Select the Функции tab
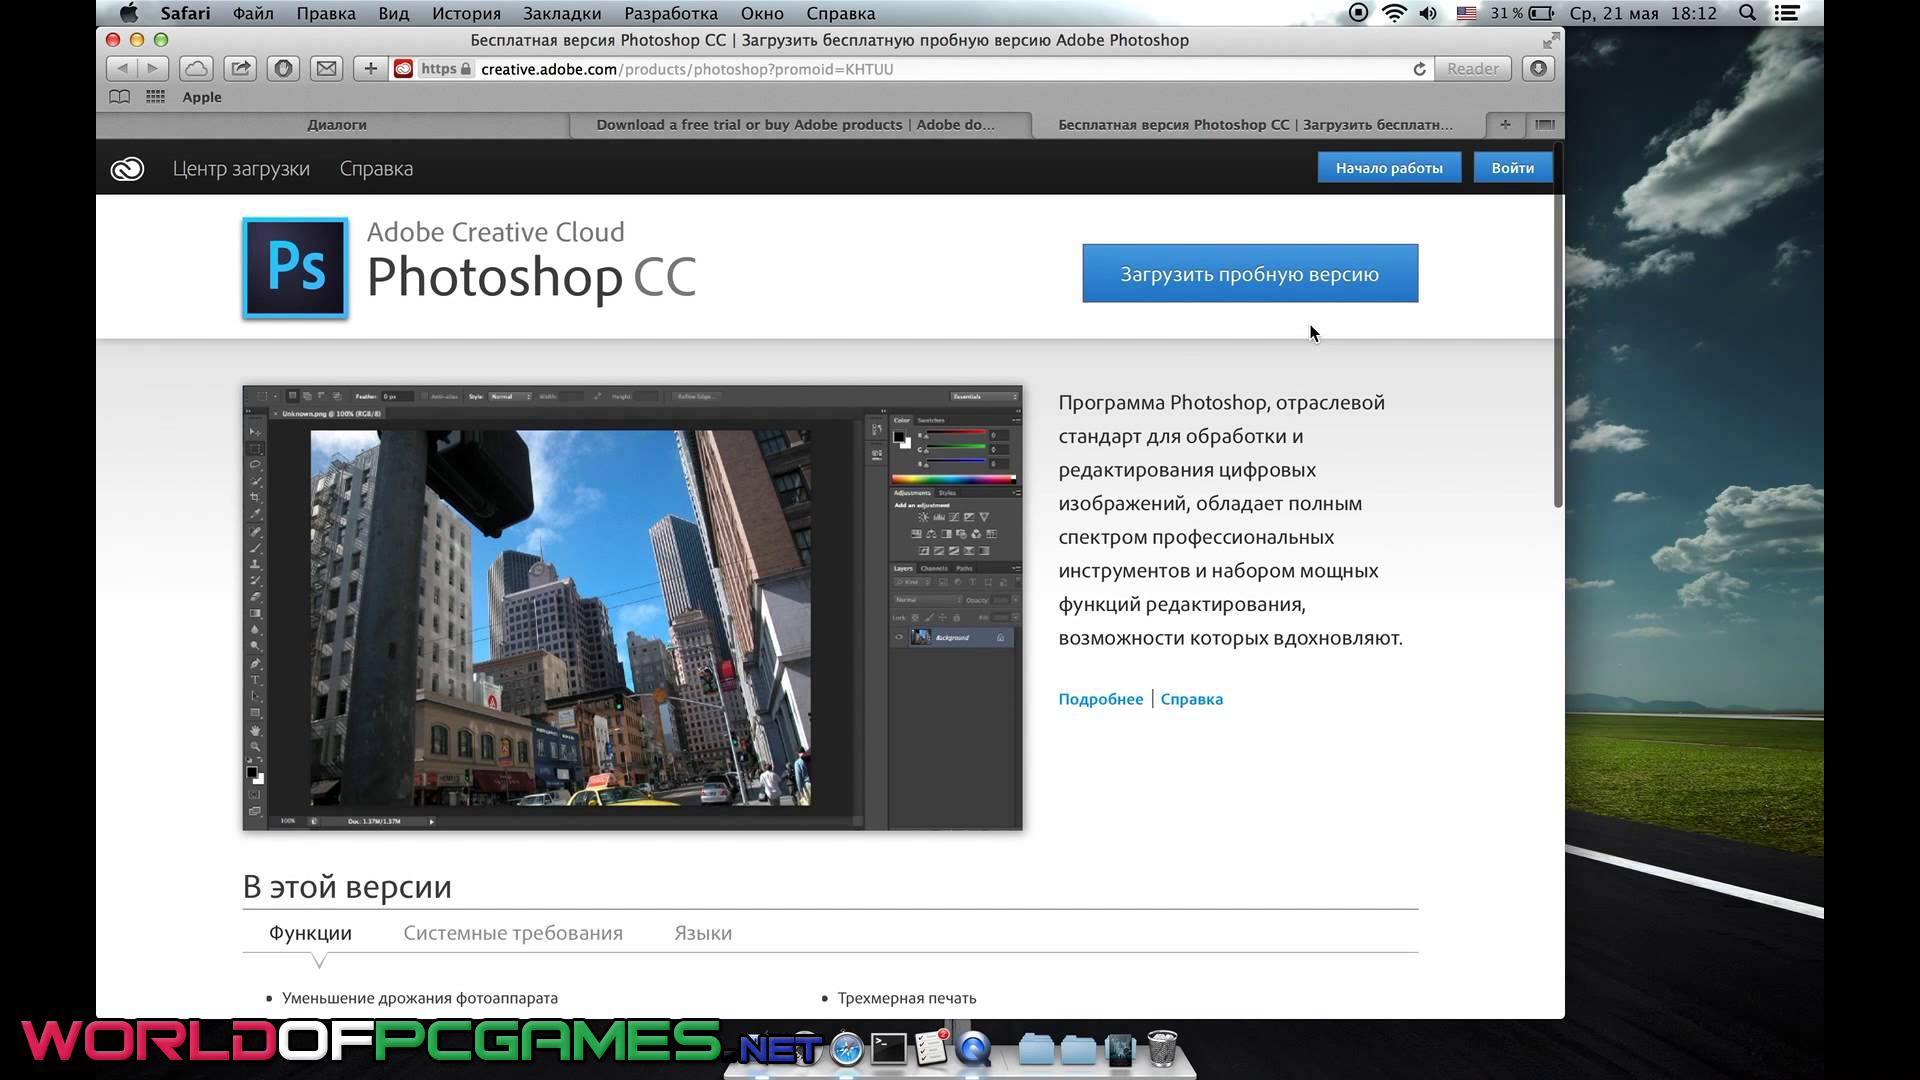 coord(310,933)
